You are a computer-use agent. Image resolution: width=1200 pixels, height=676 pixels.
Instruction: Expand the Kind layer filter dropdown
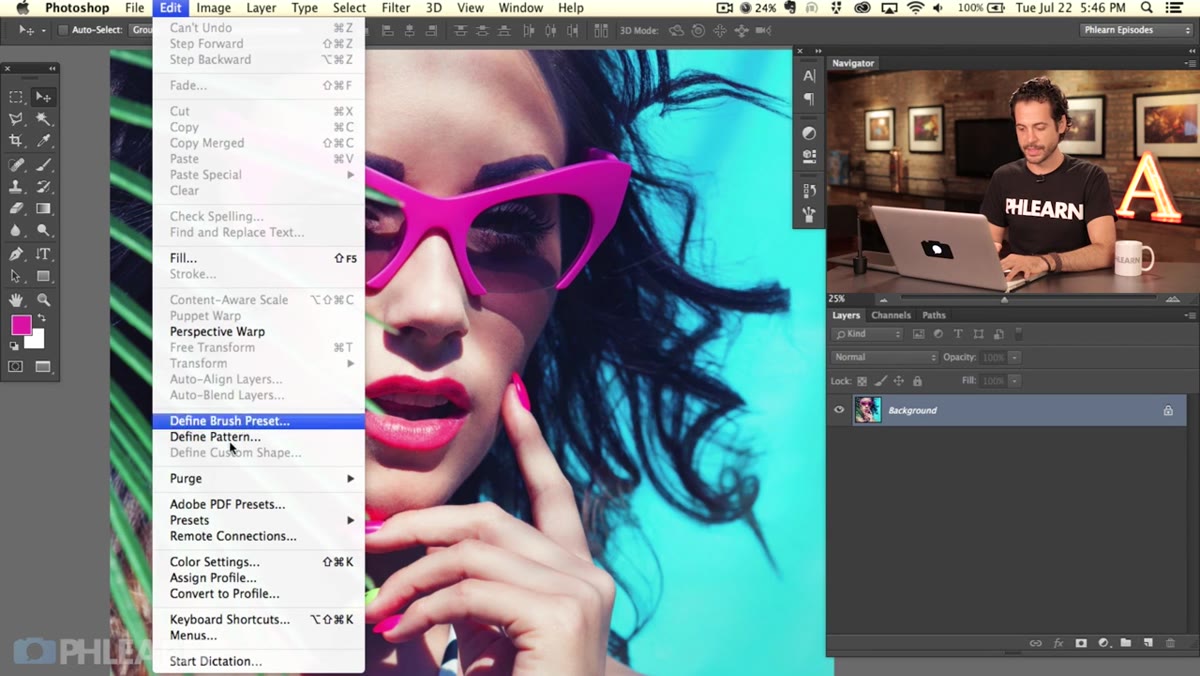click(868, 334)
